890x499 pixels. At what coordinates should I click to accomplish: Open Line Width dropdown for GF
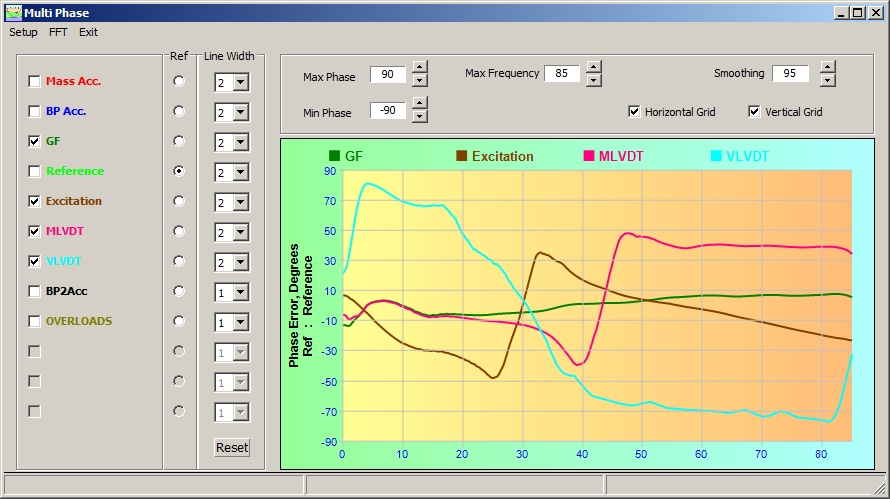[241, 142]
